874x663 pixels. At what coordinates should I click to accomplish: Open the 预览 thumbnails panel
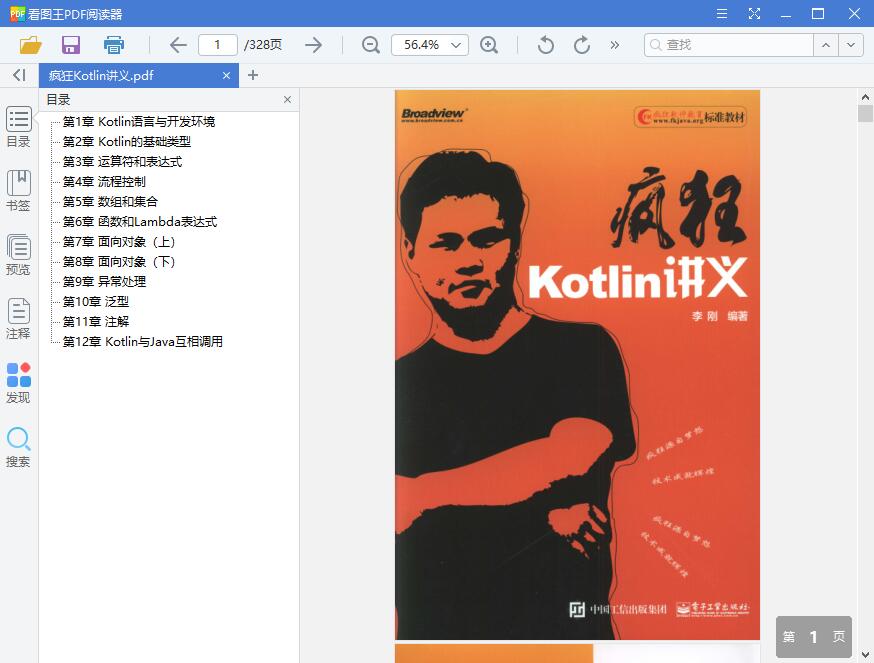click(18, 255)
